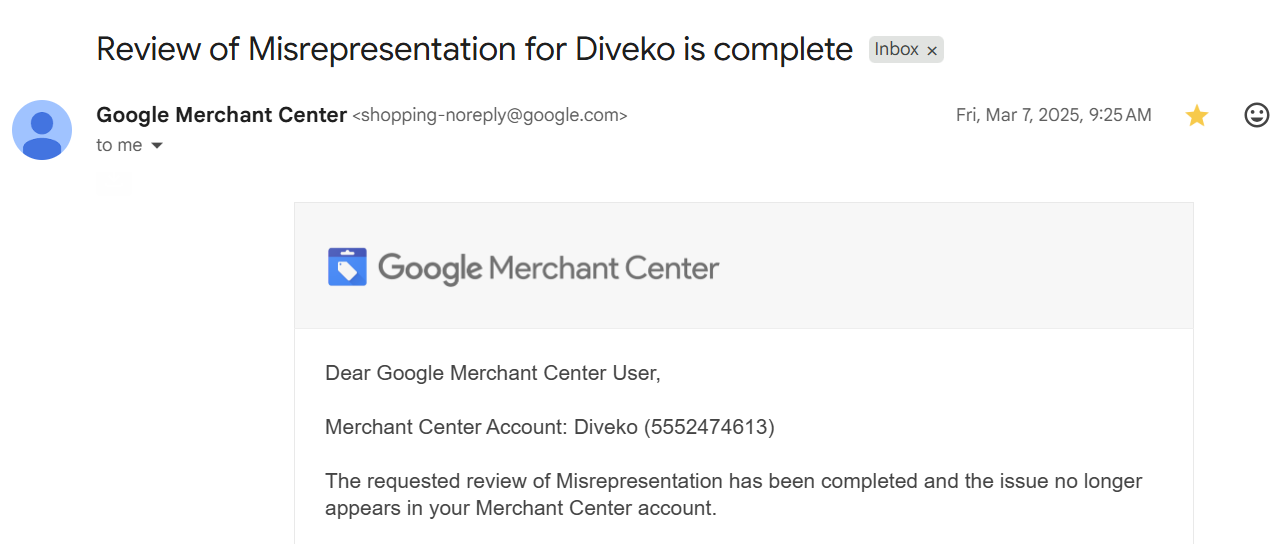Click the Fri, Mar 7, 2025 timestamp
The width and height of the screenshot is (1288, 544).
coord(1053,115)
